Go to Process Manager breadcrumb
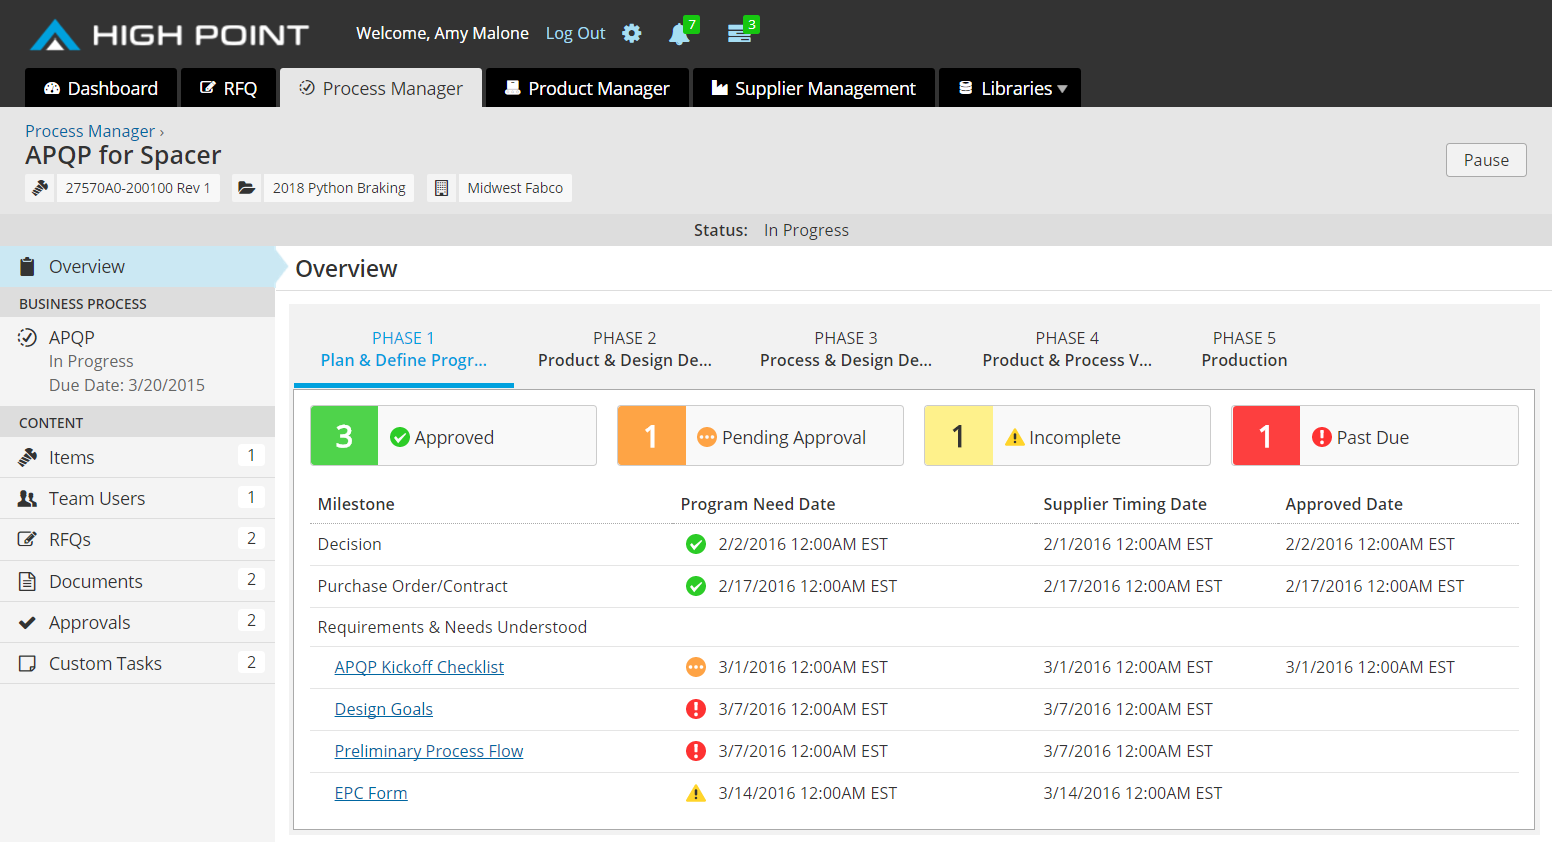This screenshot has width=1552, height=842. click(x=90, y=131)
